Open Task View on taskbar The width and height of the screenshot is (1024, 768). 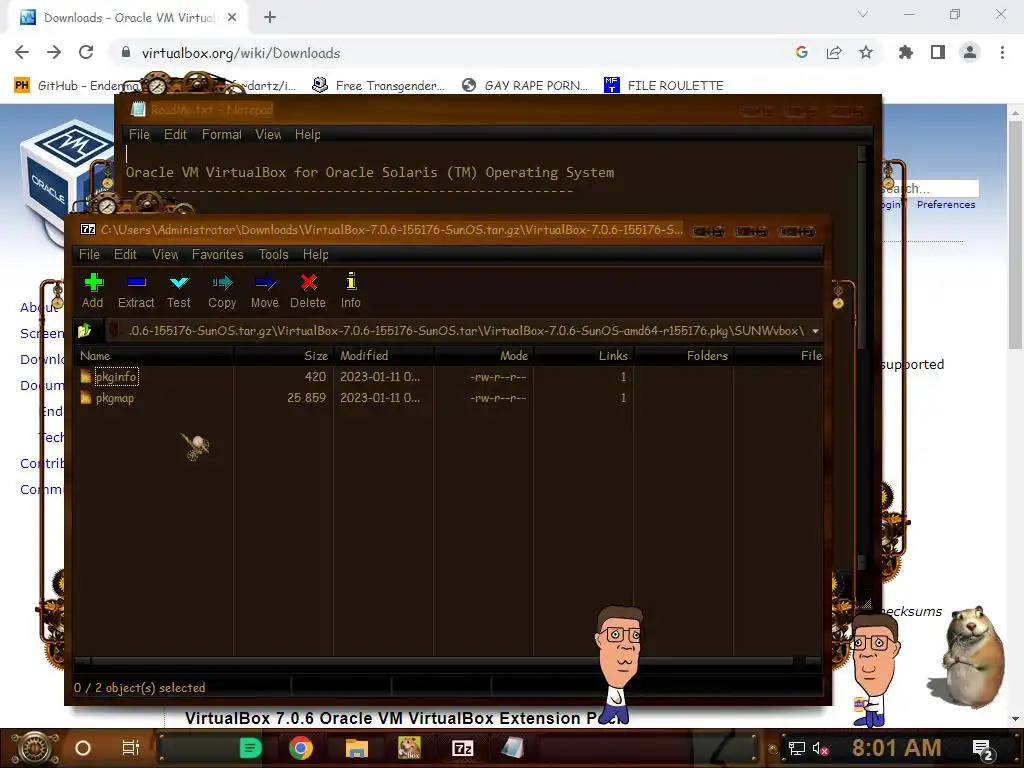pos(131,748)
